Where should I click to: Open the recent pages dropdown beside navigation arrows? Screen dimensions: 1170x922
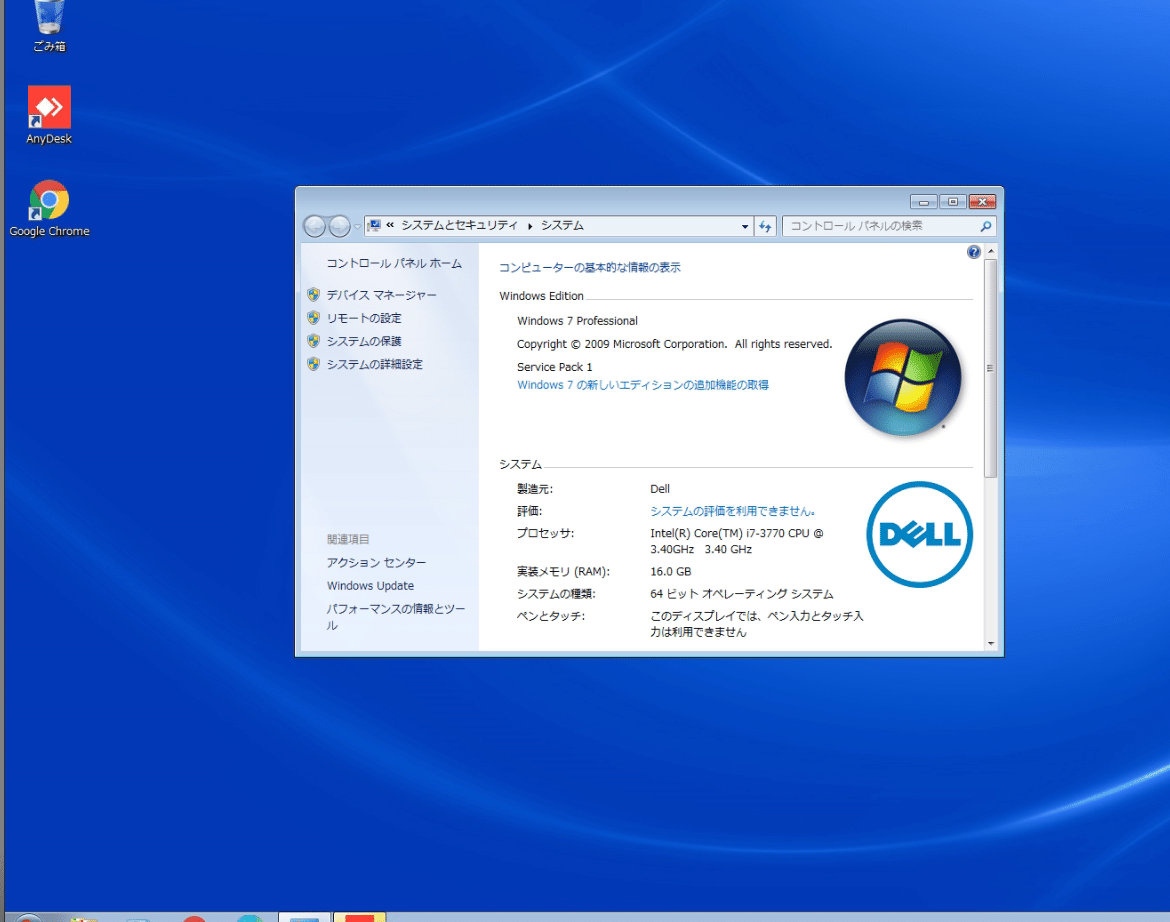[357, 226]
